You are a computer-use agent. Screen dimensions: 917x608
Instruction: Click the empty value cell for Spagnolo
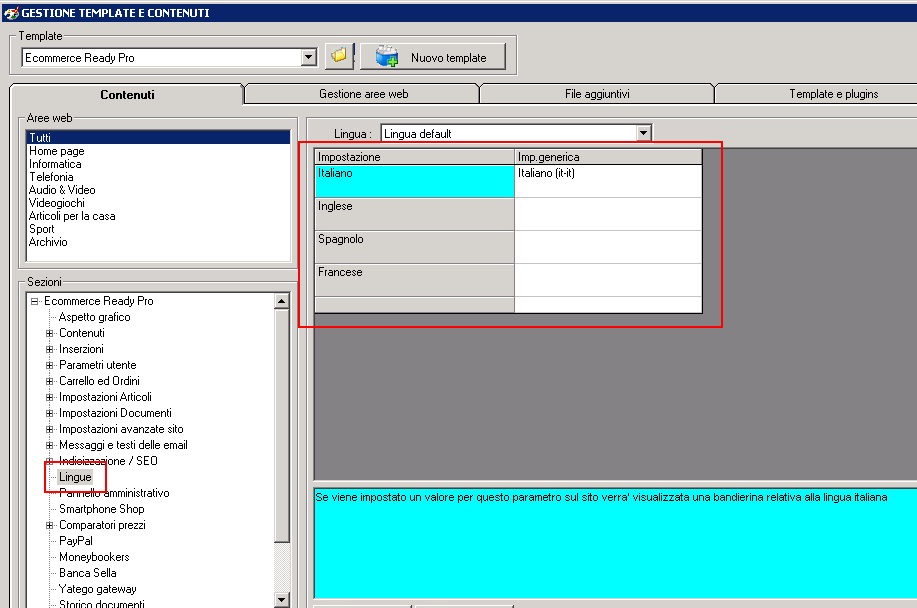pyautogui.click(x=608, y=247)
